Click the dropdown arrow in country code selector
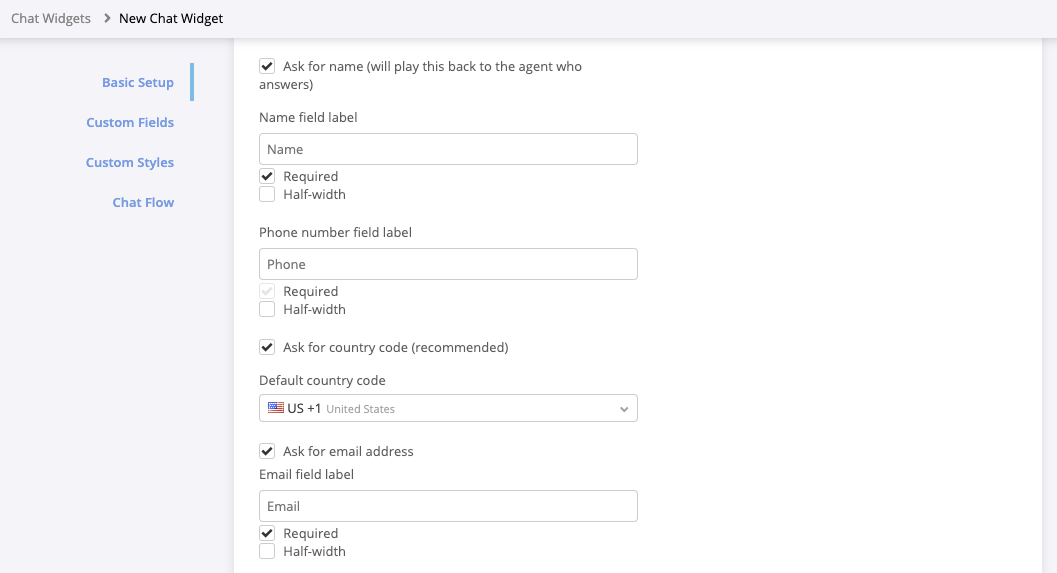1057x573 pixels. point(624,409)
